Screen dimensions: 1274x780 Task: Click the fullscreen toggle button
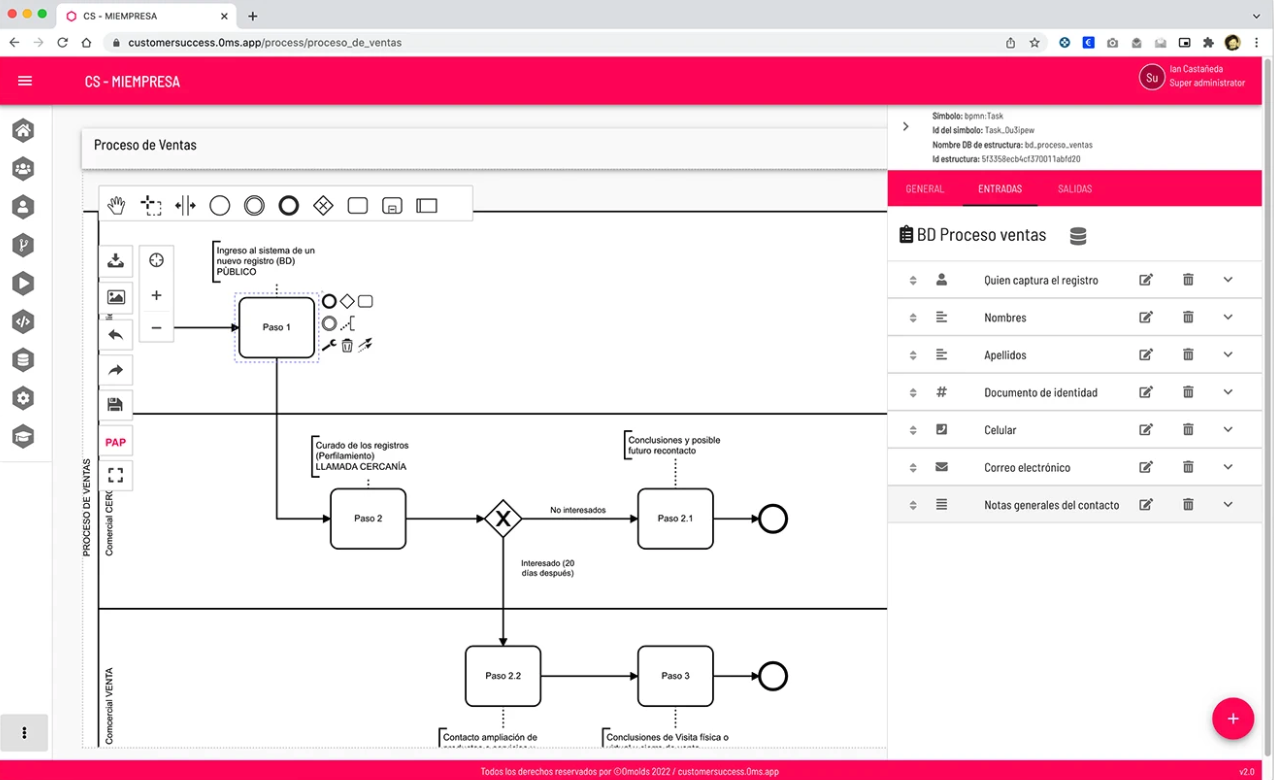(116, 475)
